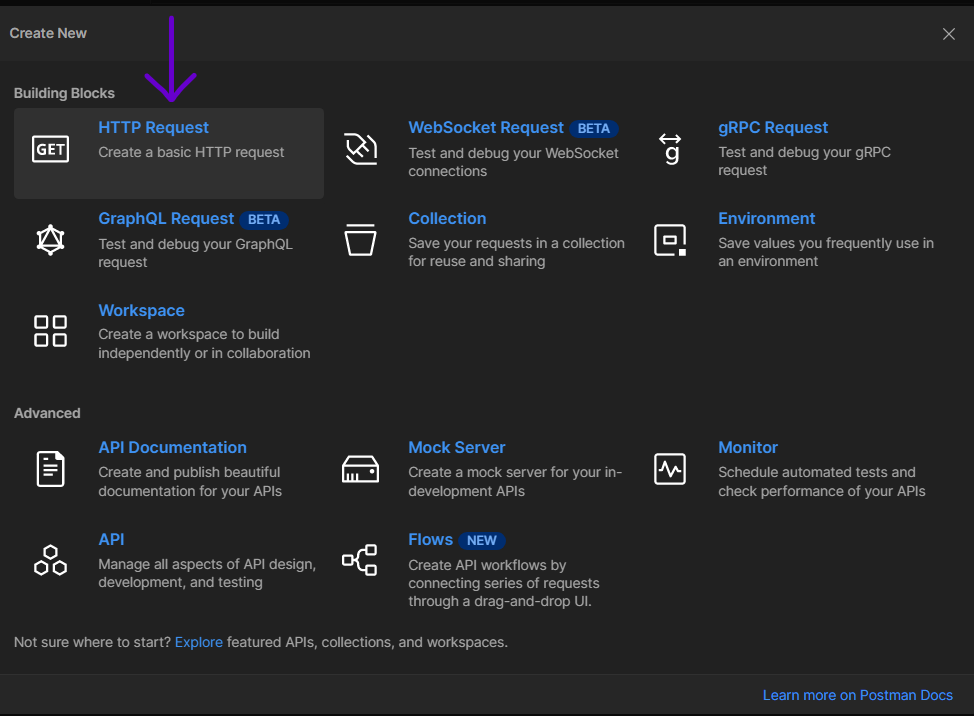Screen dimensions: 974x716
Task: Click 'Schedule automated tests' description text
Action: (x=822, y=482)
